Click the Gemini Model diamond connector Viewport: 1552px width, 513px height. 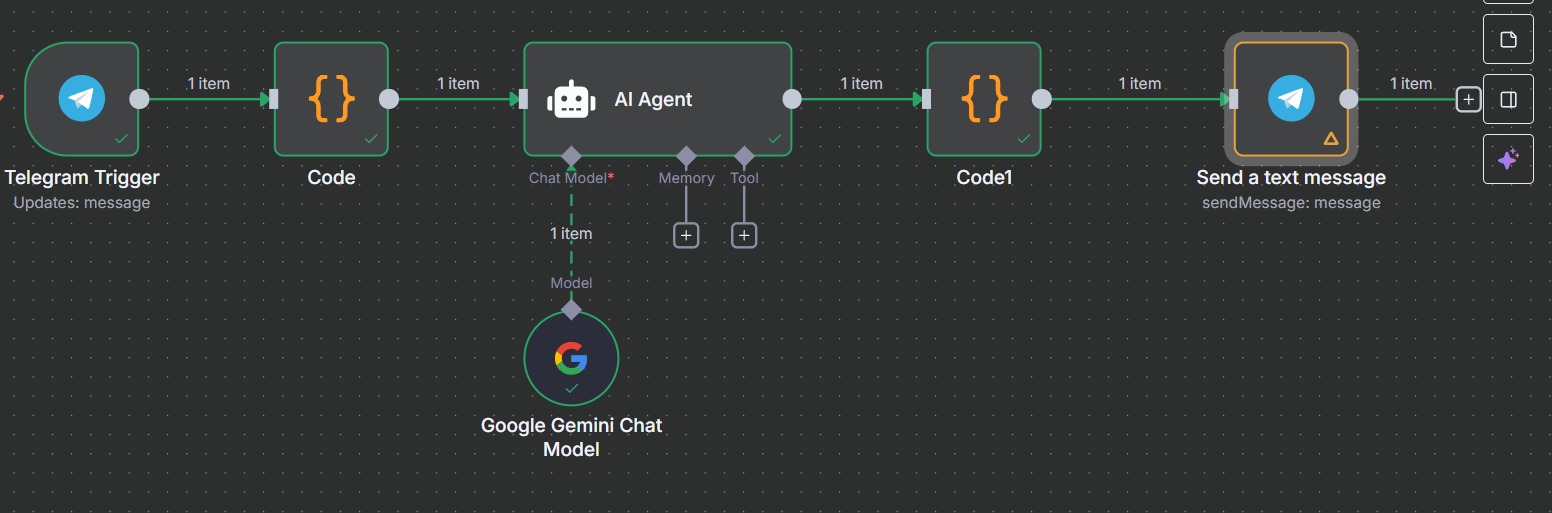pos(571,310)
